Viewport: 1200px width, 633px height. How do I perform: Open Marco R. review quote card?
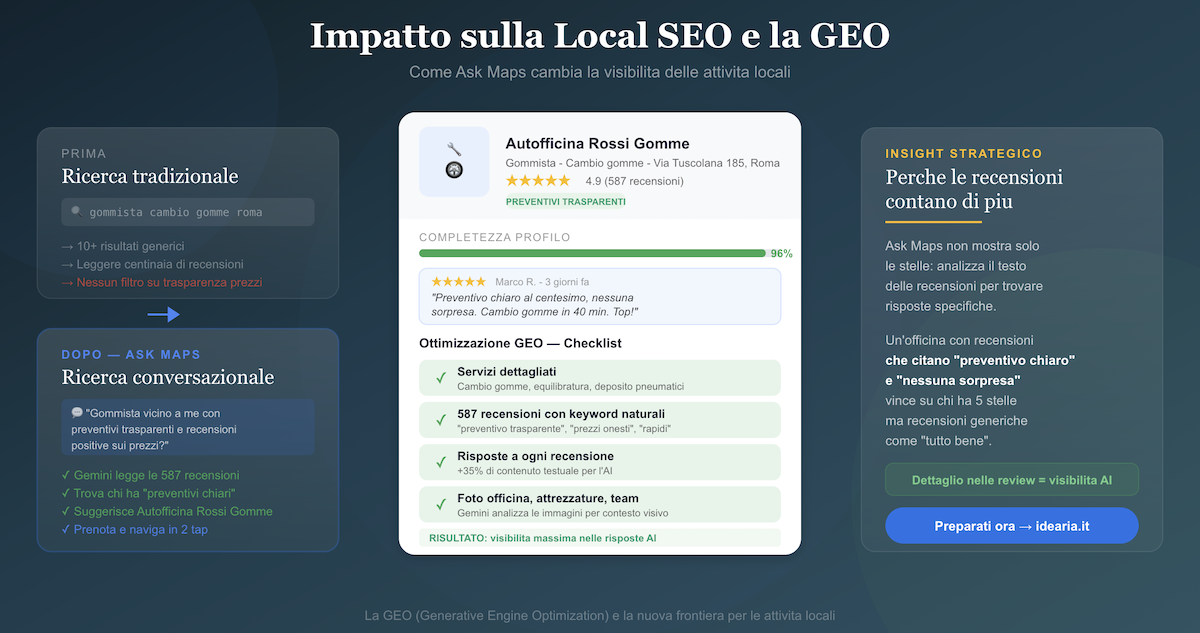coord(599,296)
